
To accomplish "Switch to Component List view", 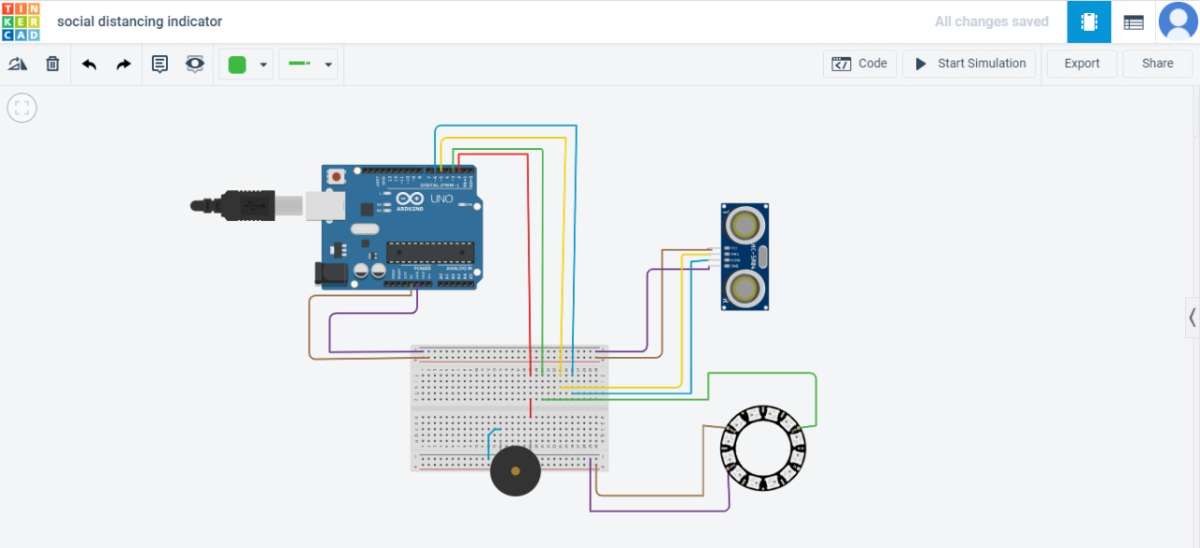I will pos(1133,22).
